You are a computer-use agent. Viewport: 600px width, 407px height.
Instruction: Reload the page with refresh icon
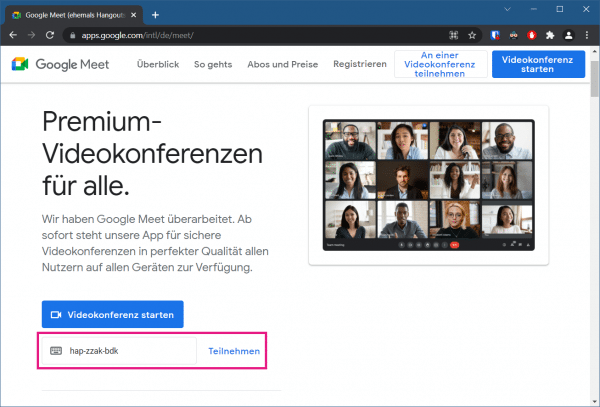pos(50,35)
